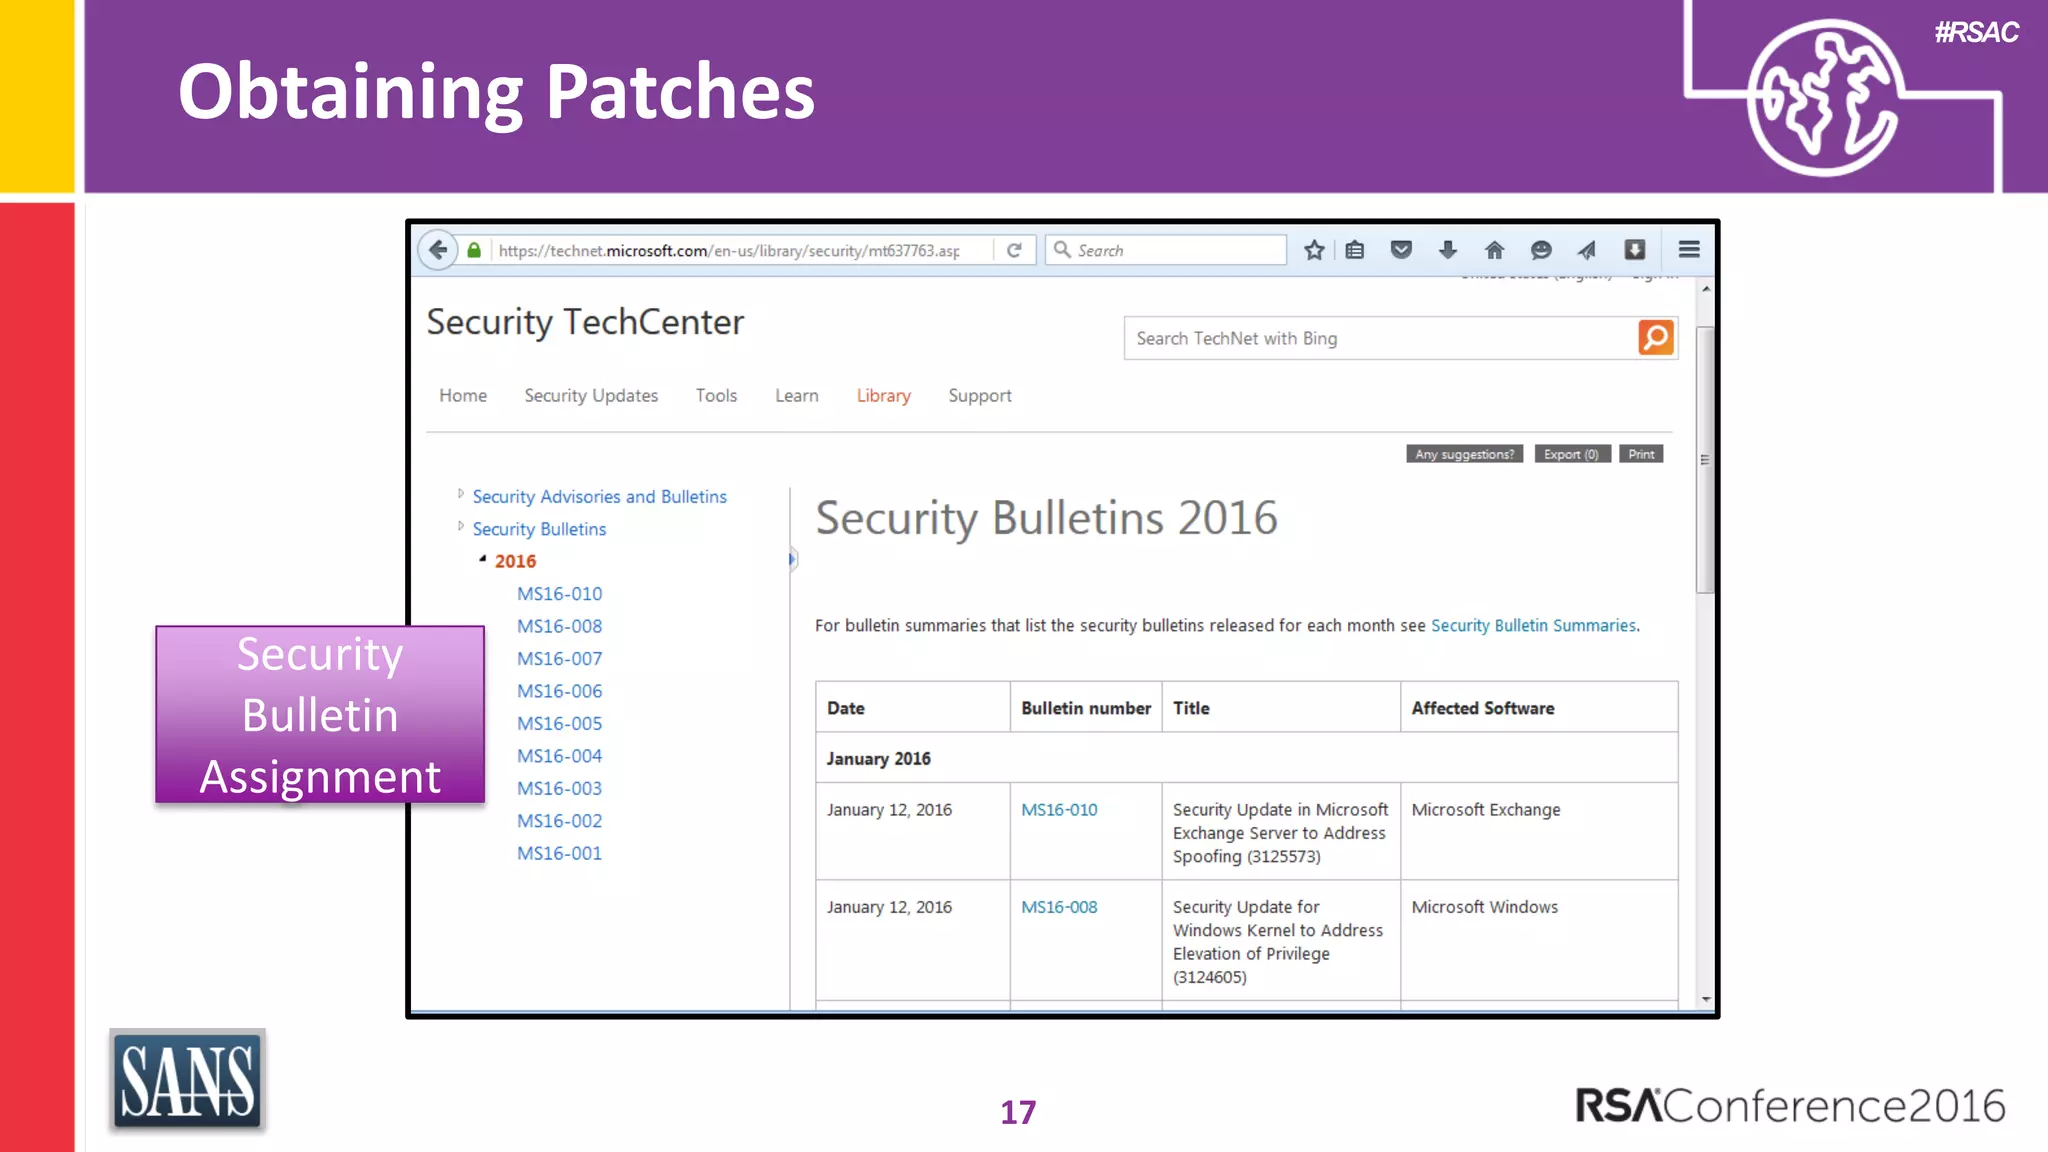Click the orange Bing search button
The height and width of the screenshot is (1152, 2048).
click(x=1656, y=338)
